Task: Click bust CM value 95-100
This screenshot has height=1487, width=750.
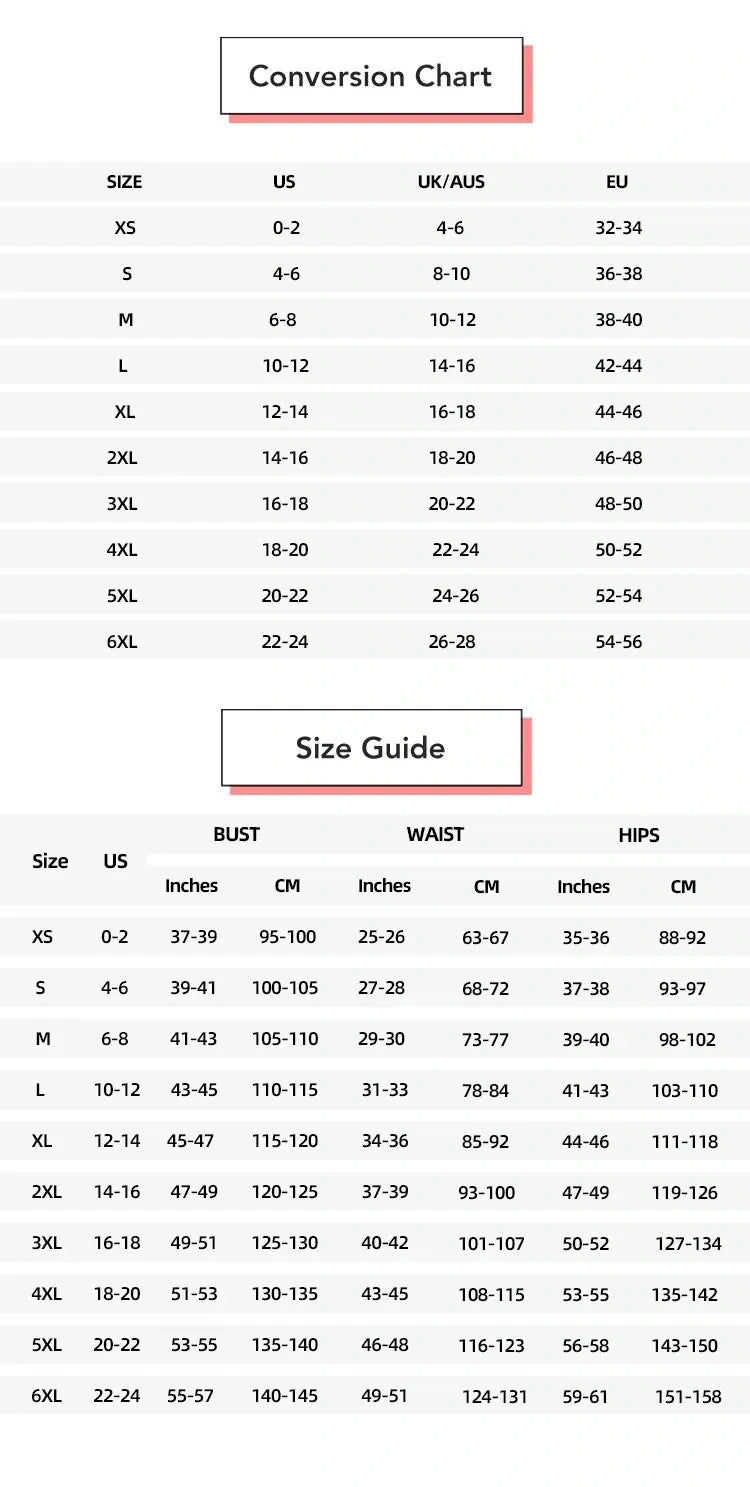Action: coord(287,937)
